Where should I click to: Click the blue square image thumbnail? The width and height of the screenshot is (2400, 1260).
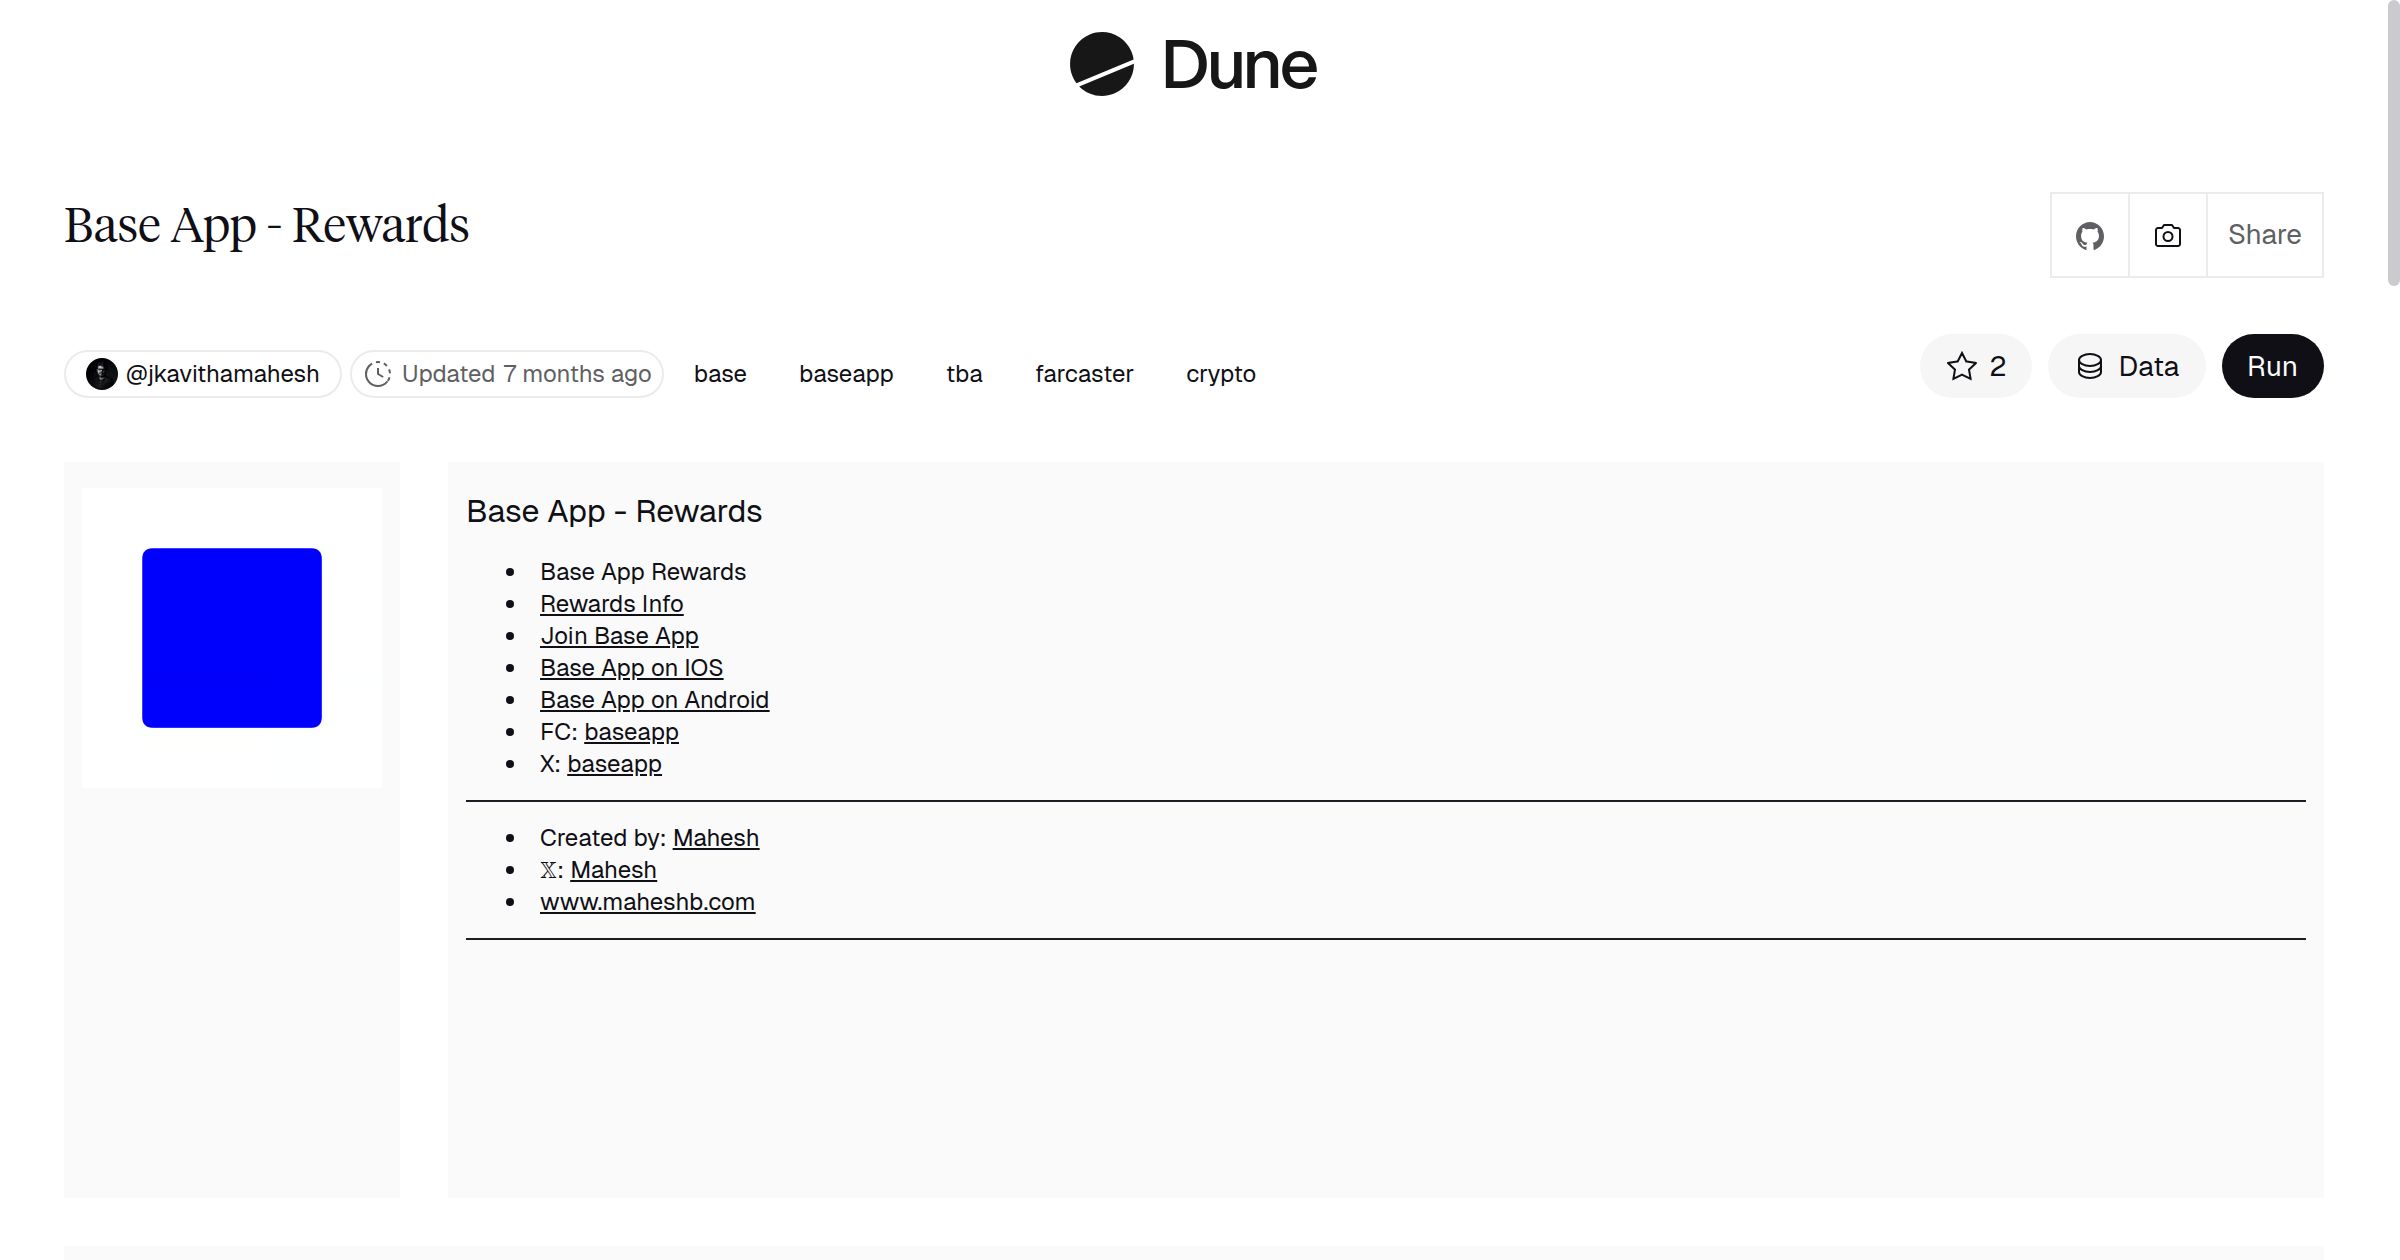click(231, 636)
